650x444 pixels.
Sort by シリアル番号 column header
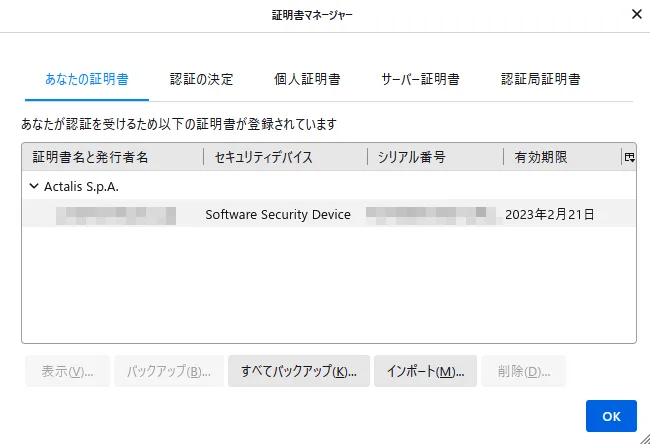click(x=435, y=157)
